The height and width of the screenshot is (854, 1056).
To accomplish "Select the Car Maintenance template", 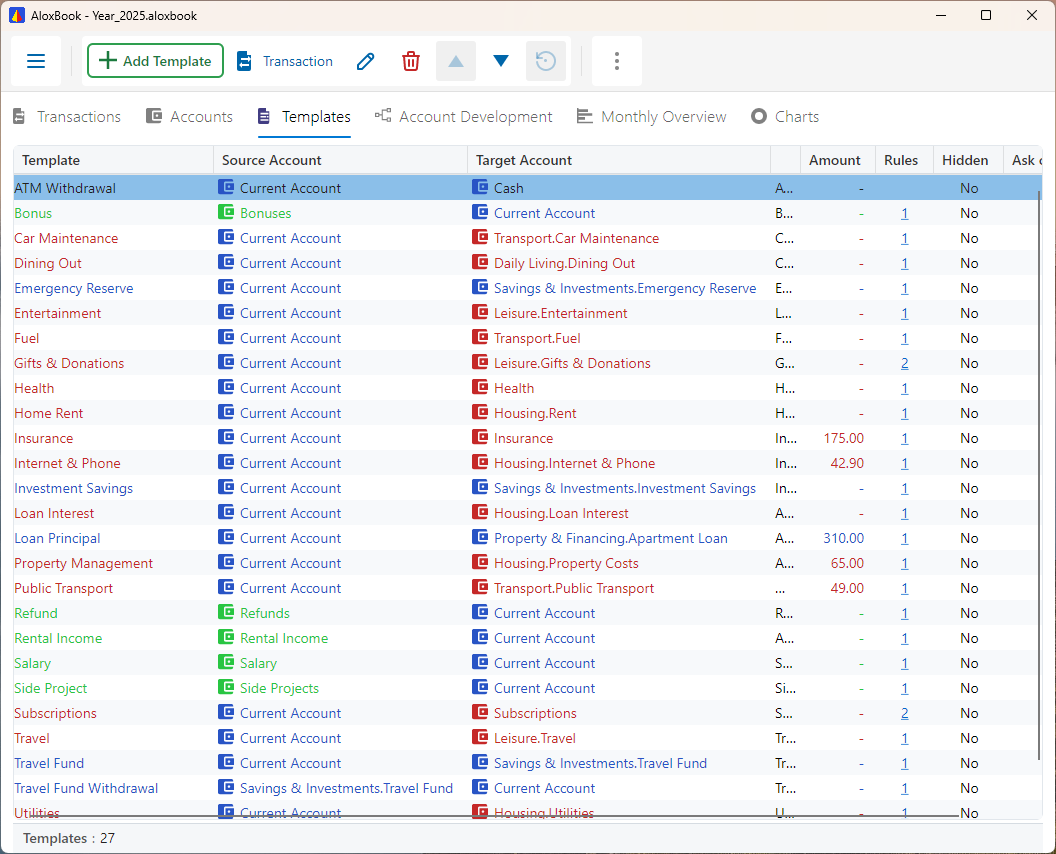I will (66, 238).
